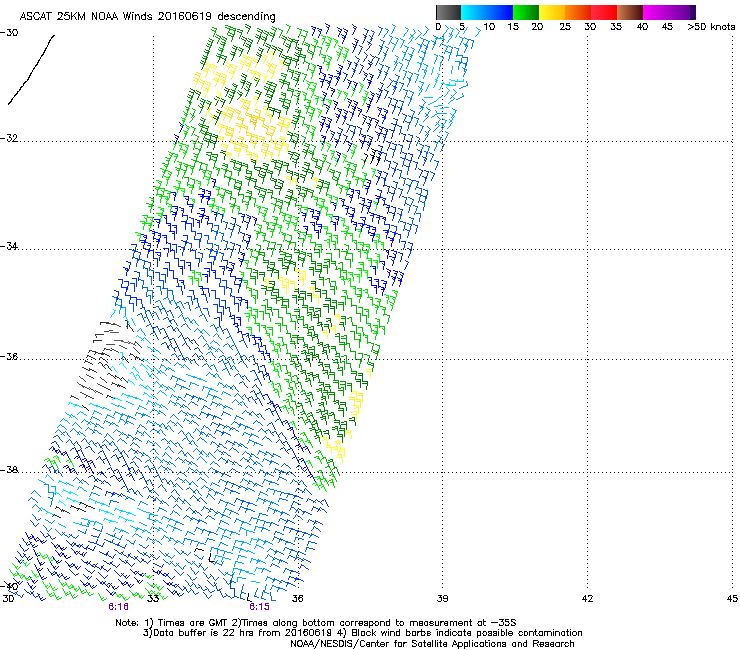Click the longitude axis label '42'
This screenshot has width=740, height=650.
coord(587,599)
